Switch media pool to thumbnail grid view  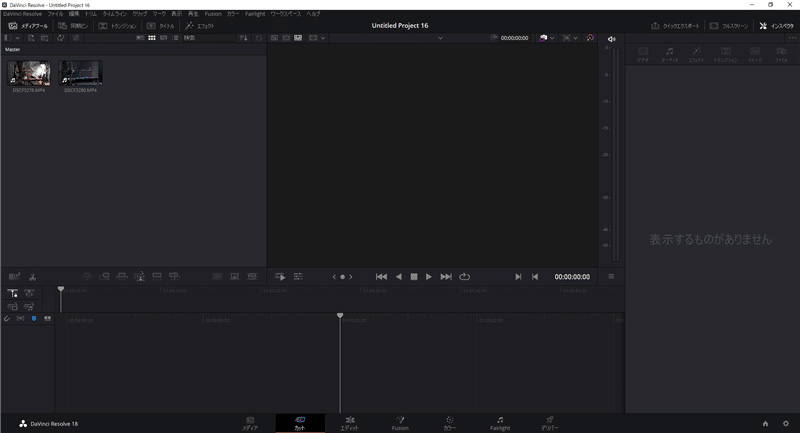[x=152, y=38]
